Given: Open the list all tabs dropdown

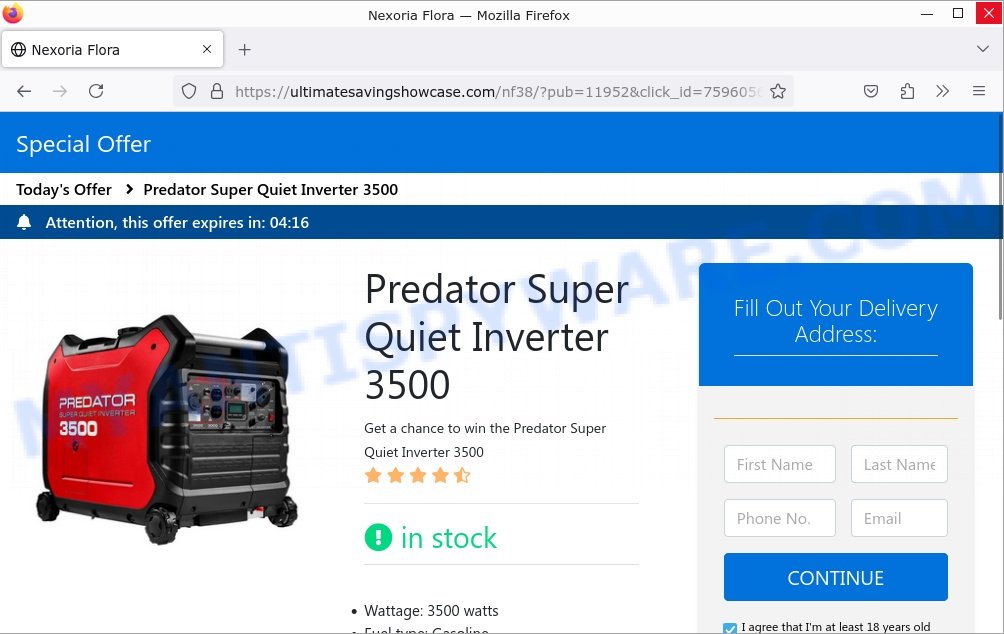Looking at the screenshot, I should point(983,49).
